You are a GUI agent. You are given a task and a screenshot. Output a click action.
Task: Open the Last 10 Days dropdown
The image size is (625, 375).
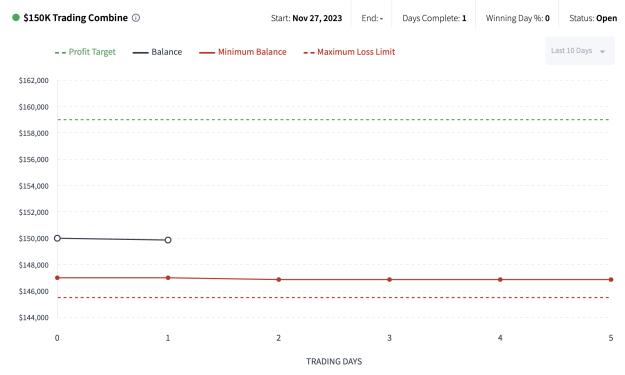[579, 51]
